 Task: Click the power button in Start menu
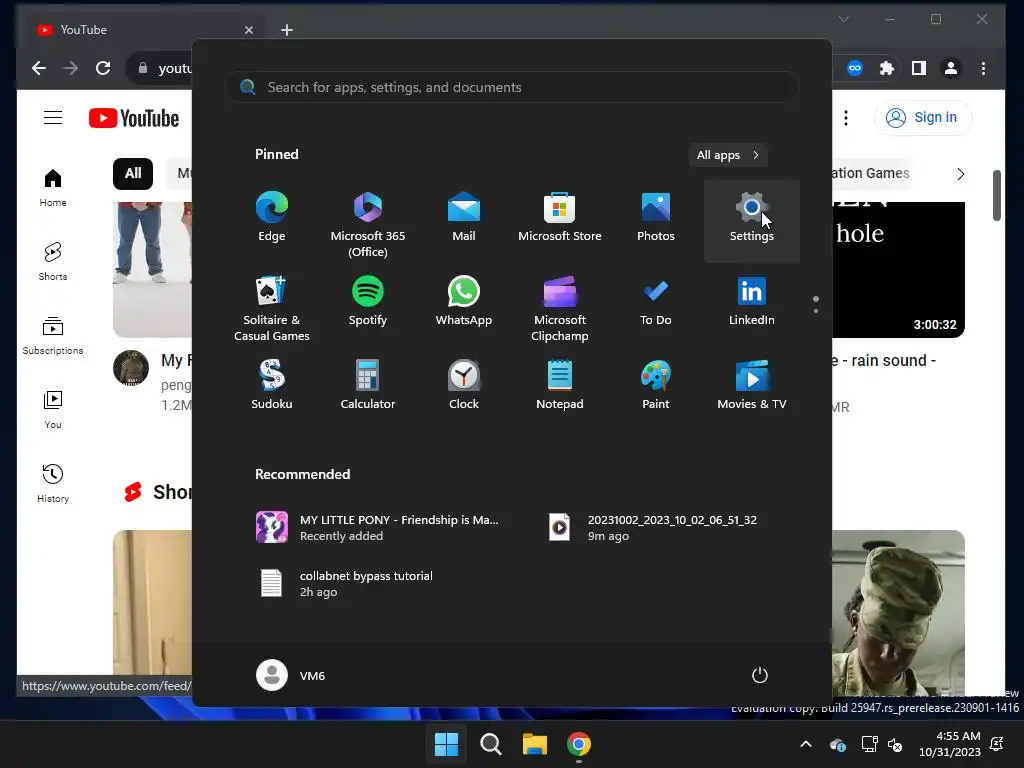click(x=760, y=675)
